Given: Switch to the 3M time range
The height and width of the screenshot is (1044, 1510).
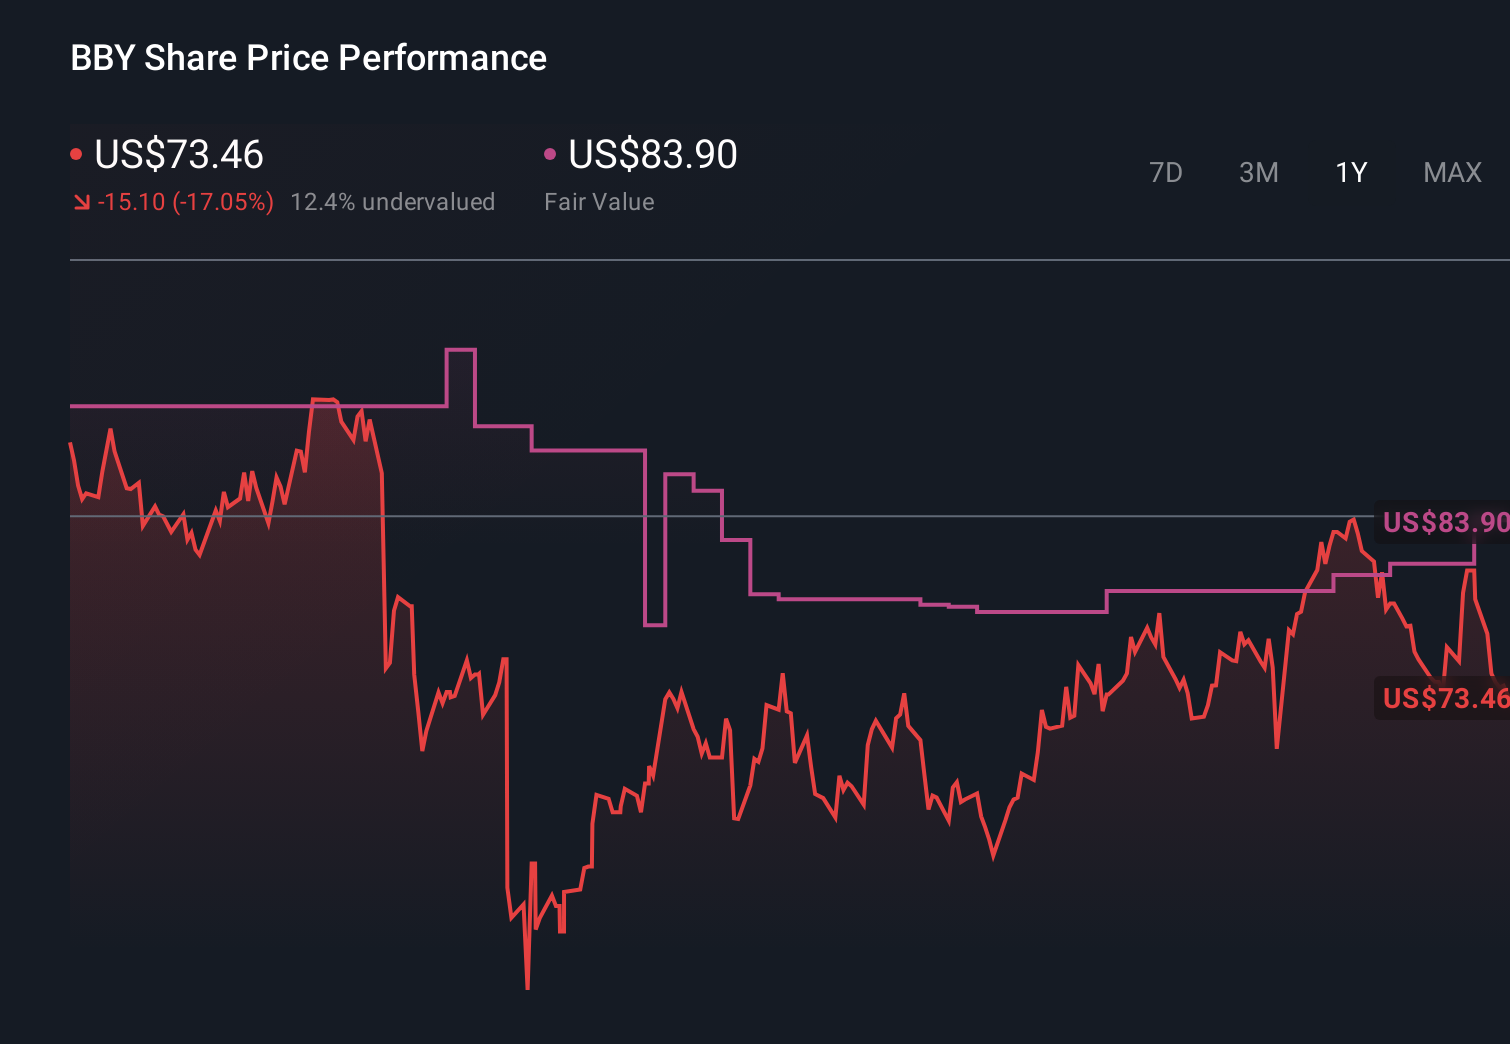Looking at the screenshot, I should [x=1258, y=172].
